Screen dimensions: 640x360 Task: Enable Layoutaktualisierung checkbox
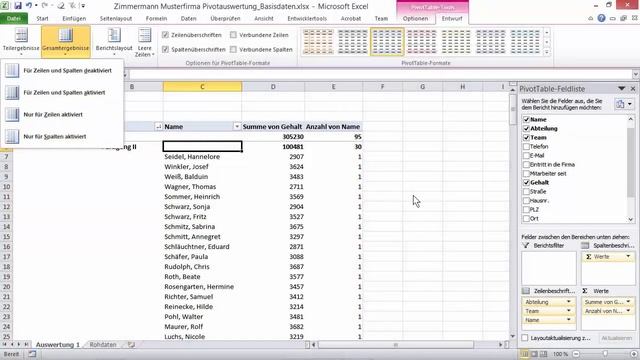click(525, 338)
